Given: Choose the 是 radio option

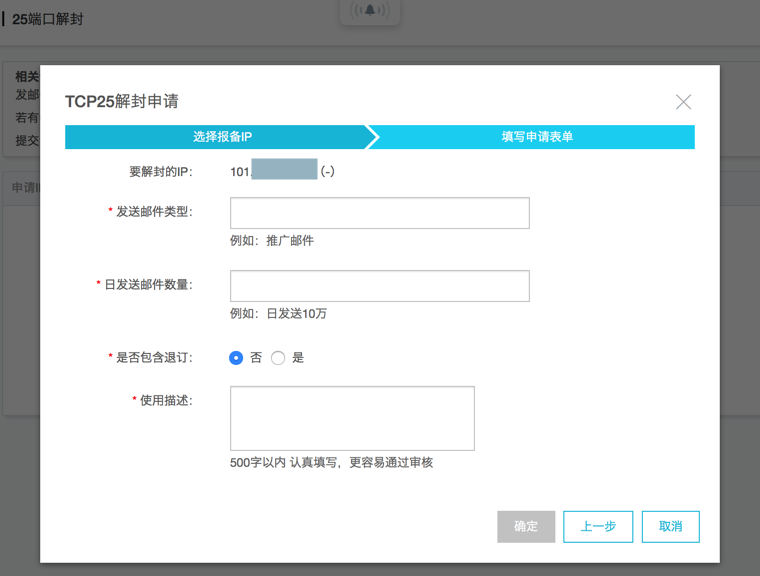Looking at the screenshot, I should click(278, 358).
